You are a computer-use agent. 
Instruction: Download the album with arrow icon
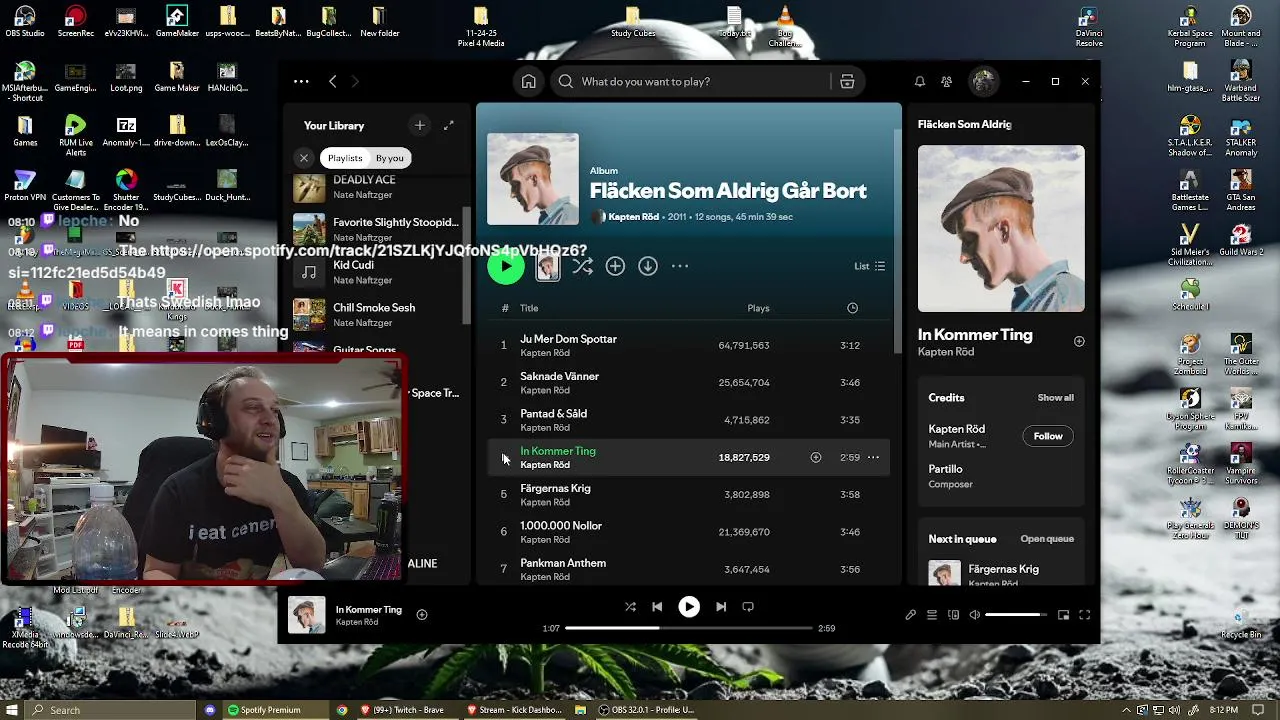point(648,266)
